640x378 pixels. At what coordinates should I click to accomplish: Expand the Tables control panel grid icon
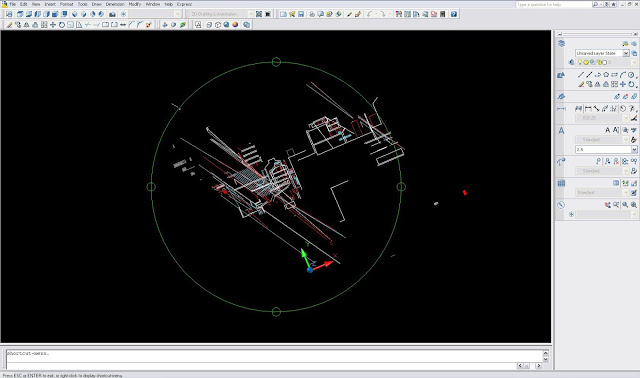click(562, 183)
